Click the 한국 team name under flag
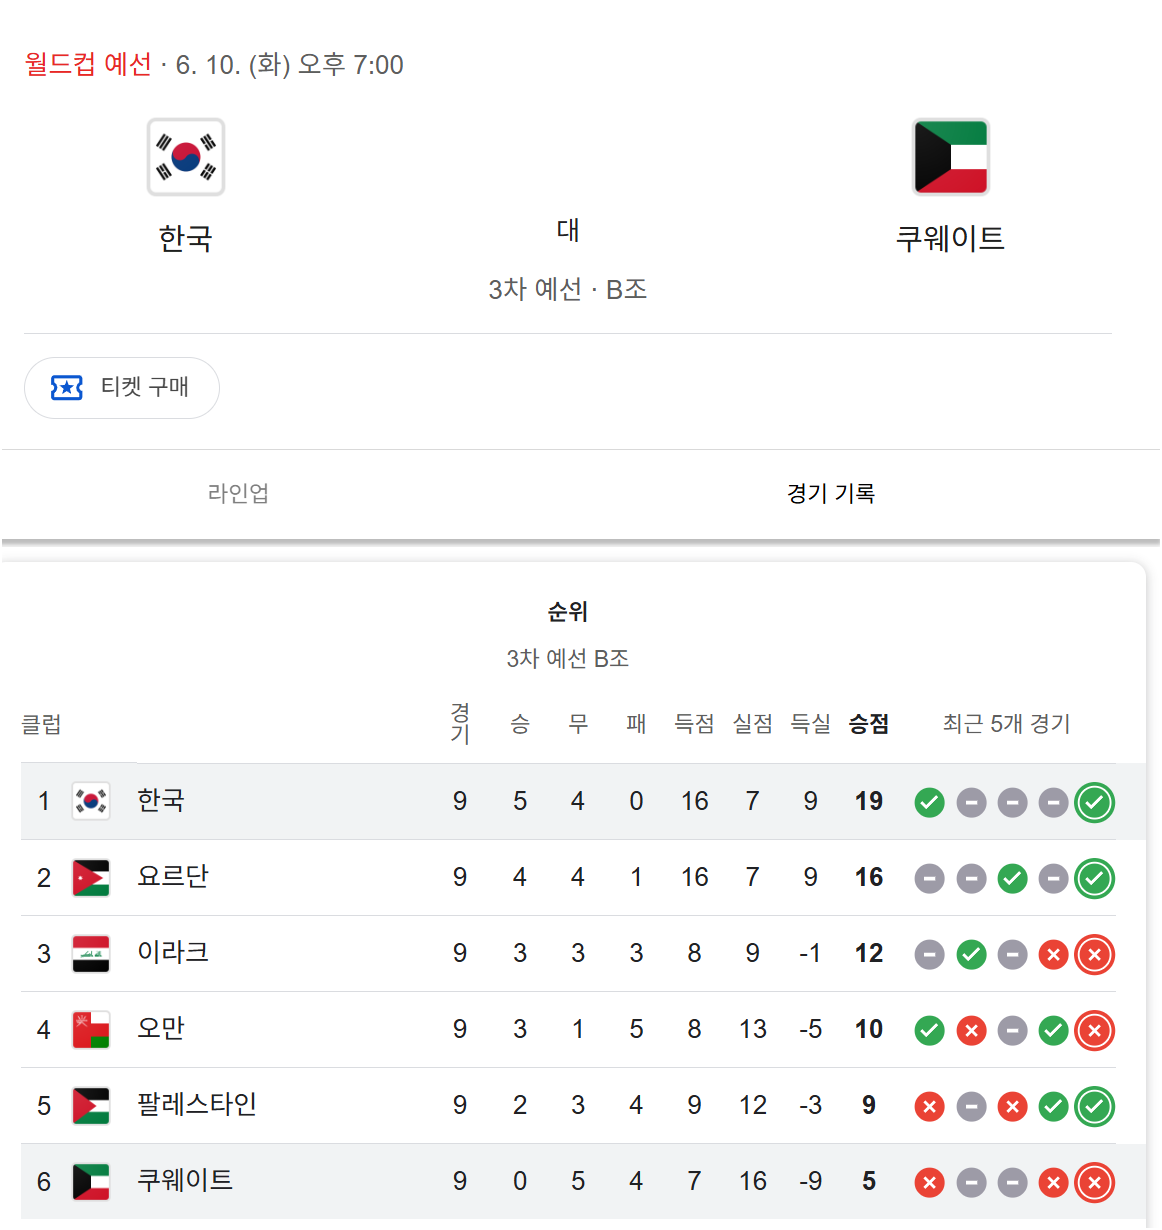The height and width of the screenshot is (1230, 1162). click(186, 238)
